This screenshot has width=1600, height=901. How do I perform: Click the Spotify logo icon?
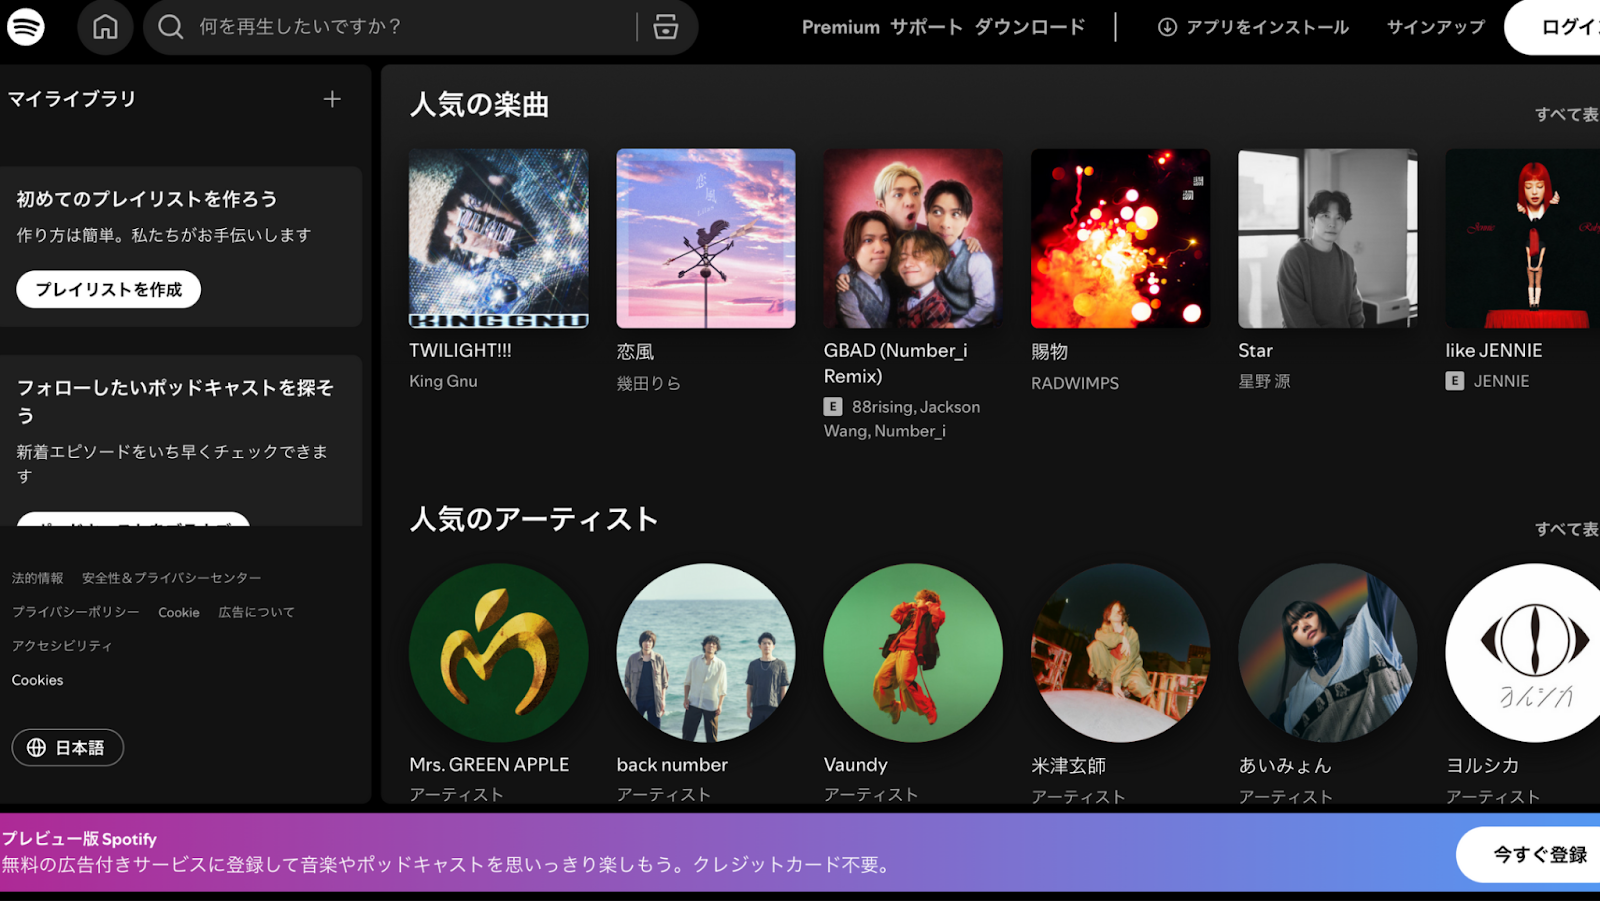coord(26,27)
